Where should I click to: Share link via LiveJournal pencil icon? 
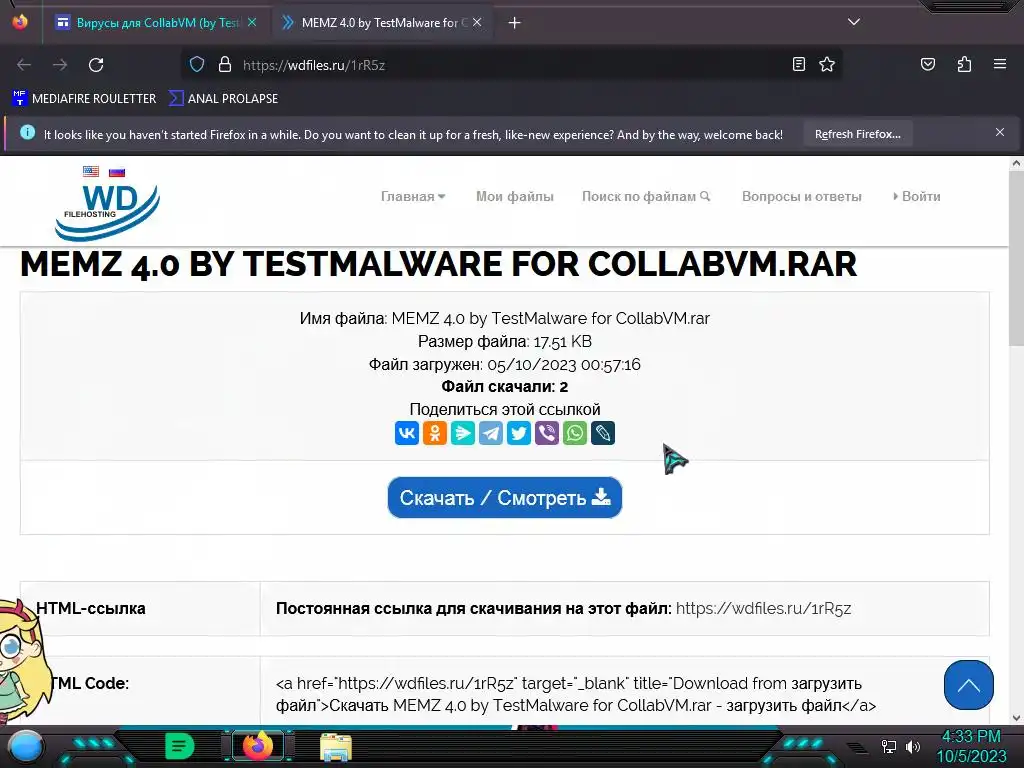pos(603,433)
